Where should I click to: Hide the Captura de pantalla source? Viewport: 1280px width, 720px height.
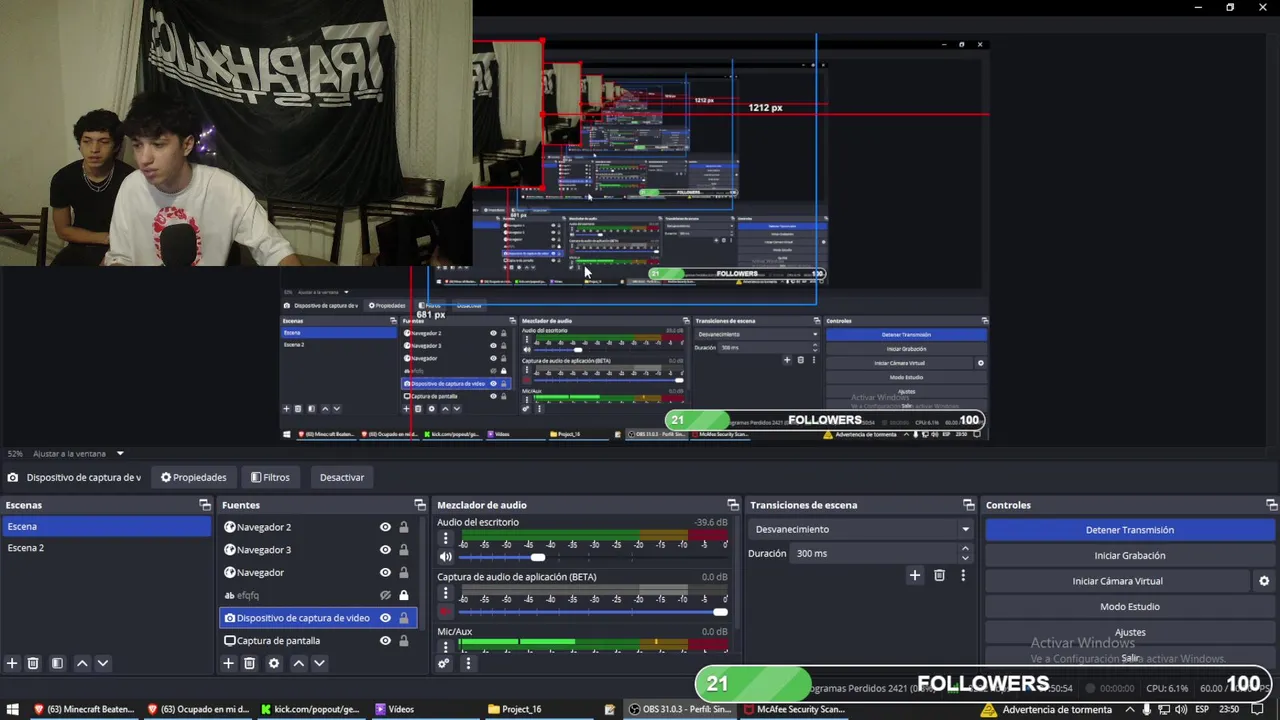(x=385, y=641)
